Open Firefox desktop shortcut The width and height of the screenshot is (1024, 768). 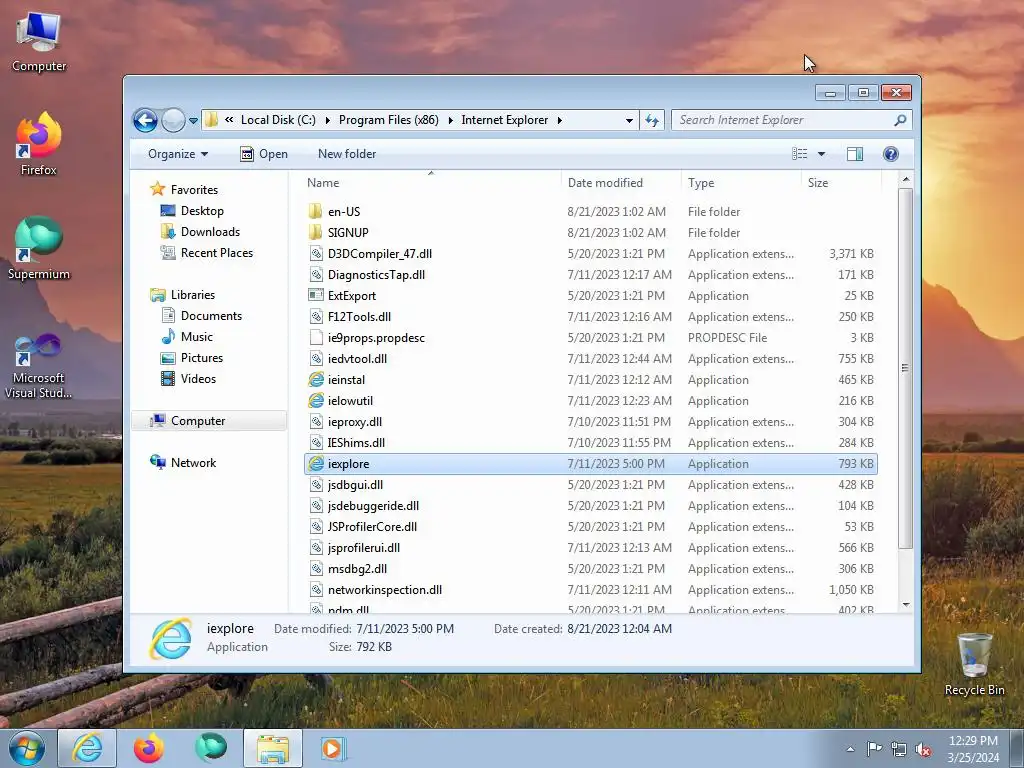coord(39,144)
